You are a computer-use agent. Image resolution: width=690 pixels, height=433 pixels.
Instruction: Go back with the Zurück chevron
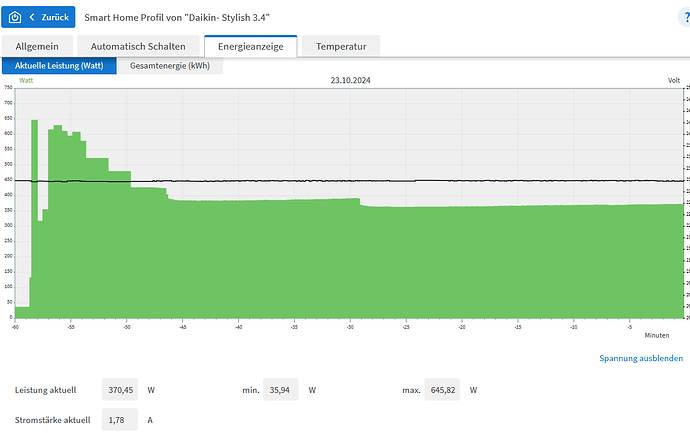(x=32, y=17)
